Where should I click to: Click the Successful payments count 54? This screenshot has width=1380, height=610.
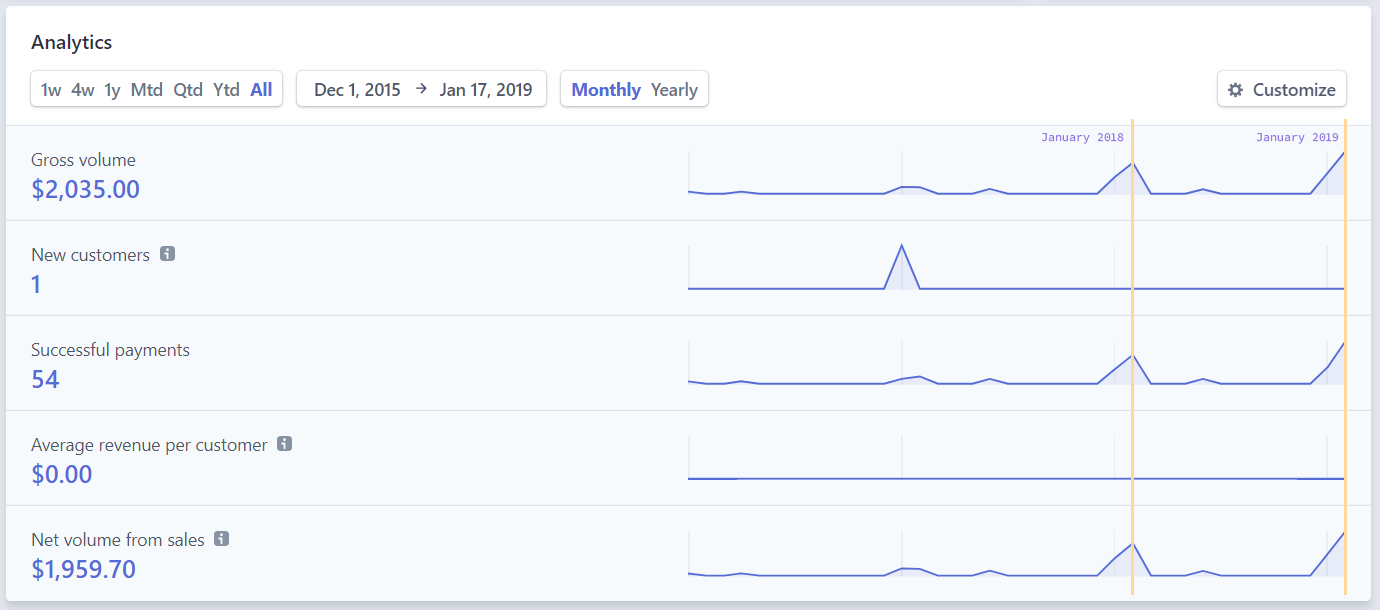[45, 379]
